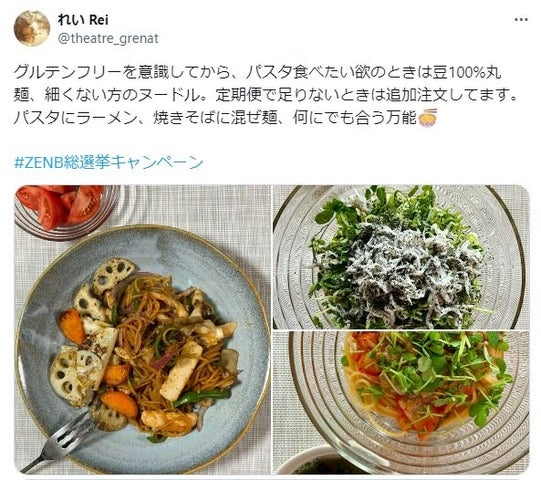Screen dimensions: 541x480
Task: Open the tomato pasta with sprouts photo
Action: tap(401, 402)
